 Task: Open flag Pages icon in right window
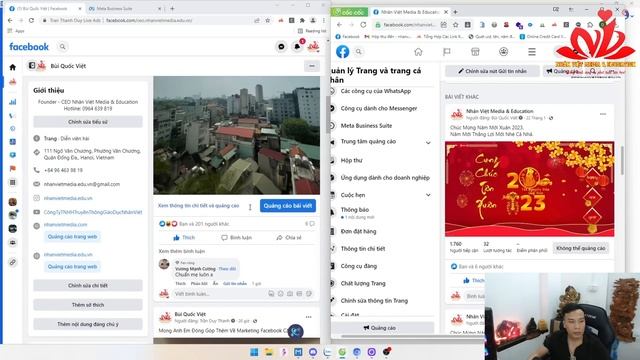click(447, 52)
